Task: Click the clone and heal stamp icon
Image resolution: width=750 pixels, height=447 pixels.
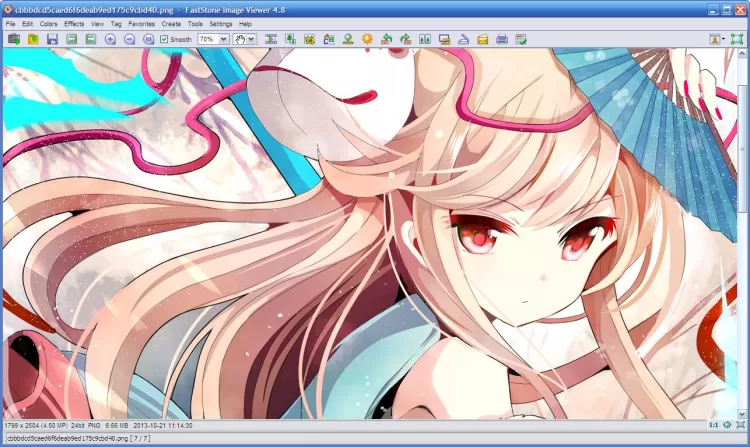Action: 348,39
